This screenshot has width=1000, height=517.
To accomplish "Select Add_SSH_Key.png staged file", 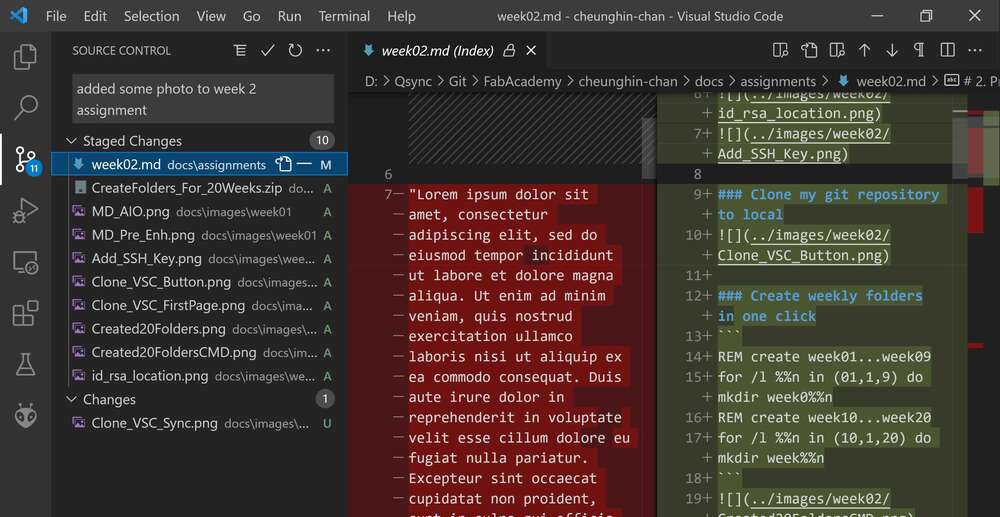I will pos(200,259).
